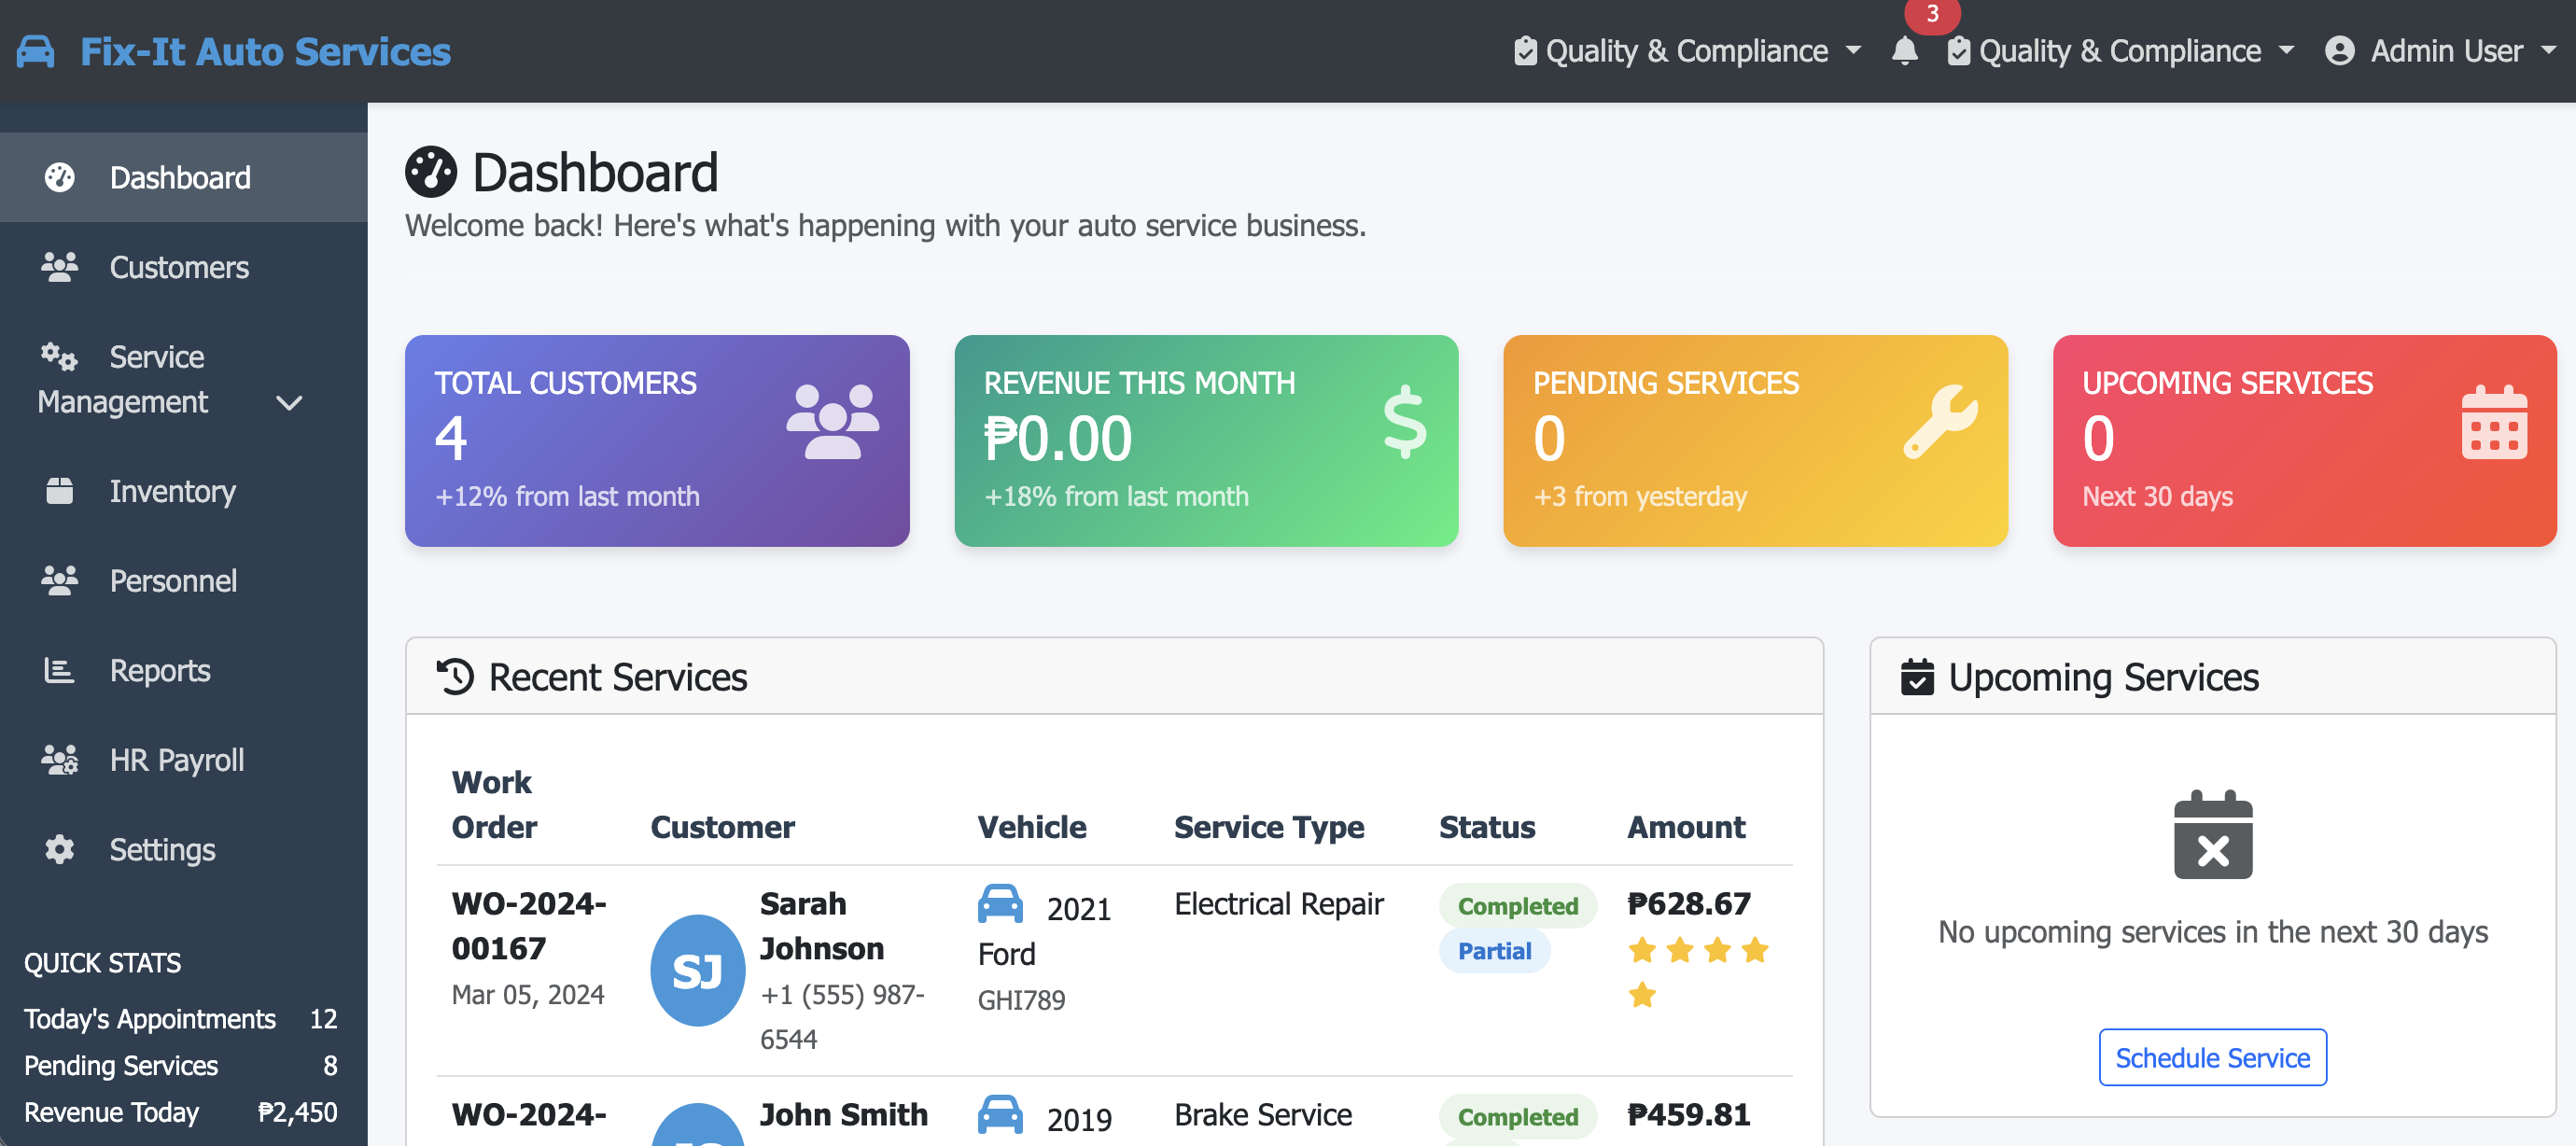Click Sarah Johnson's SJ avatar
The image size is (2576, 1146).
pos(699,969)
